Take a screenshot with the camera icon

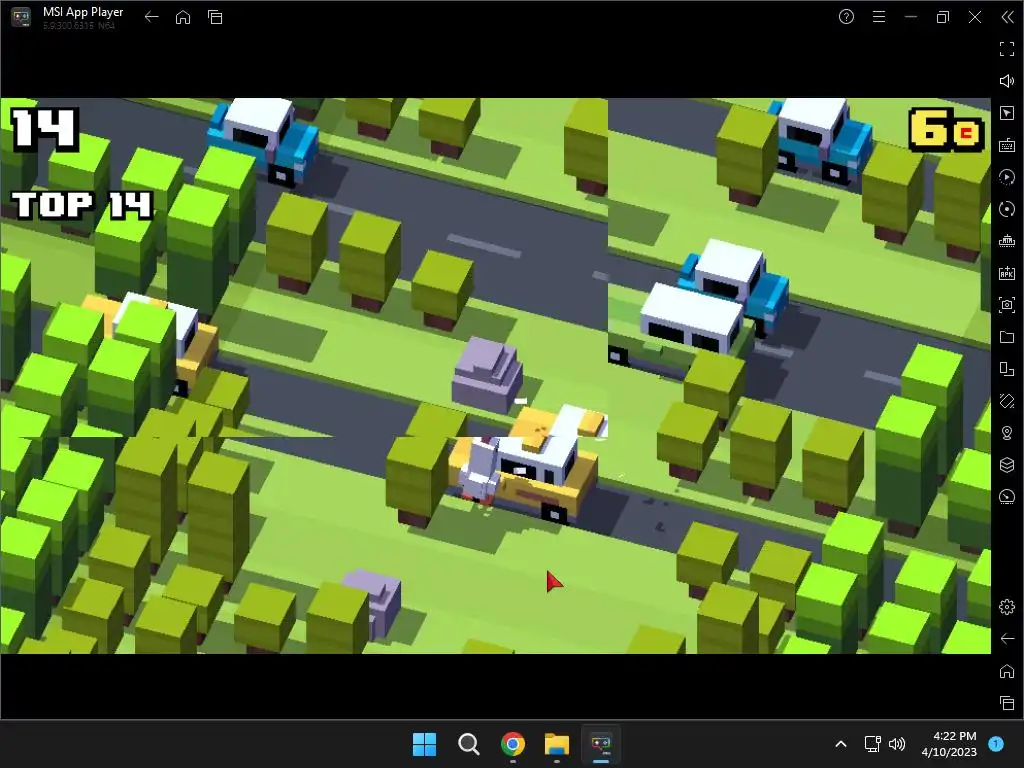(1006, 305)
